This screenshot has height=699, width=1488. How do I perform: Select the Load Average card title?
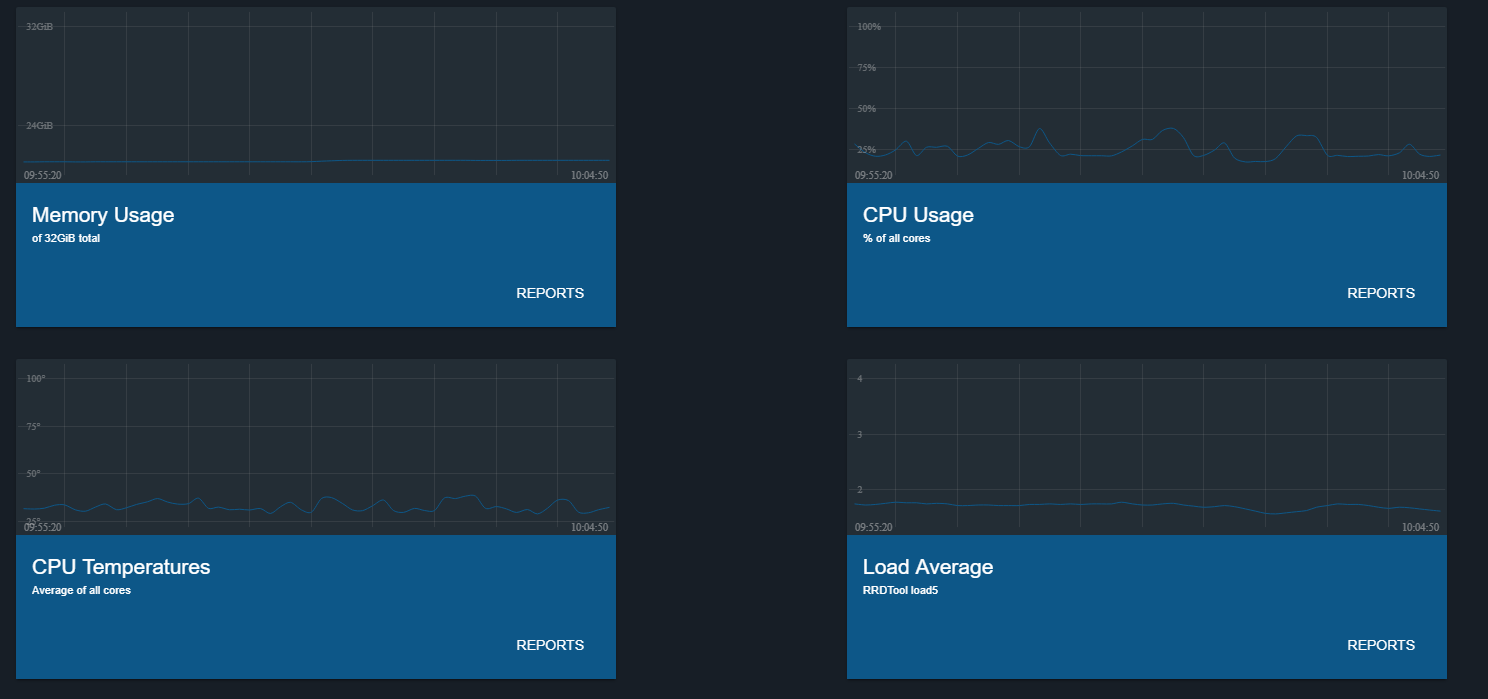tap(928, 567)
